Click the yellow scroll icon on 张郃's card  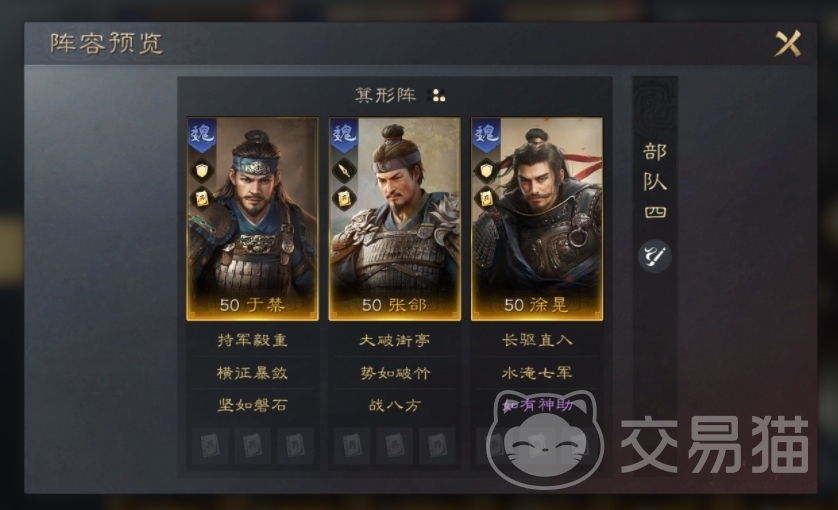[344, 199]
